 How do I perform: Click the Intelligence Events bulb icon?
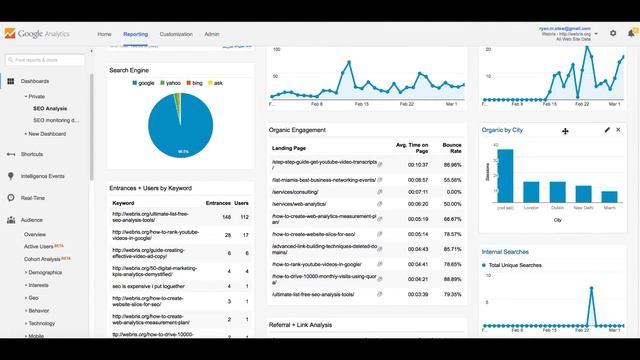pos(11,176)
